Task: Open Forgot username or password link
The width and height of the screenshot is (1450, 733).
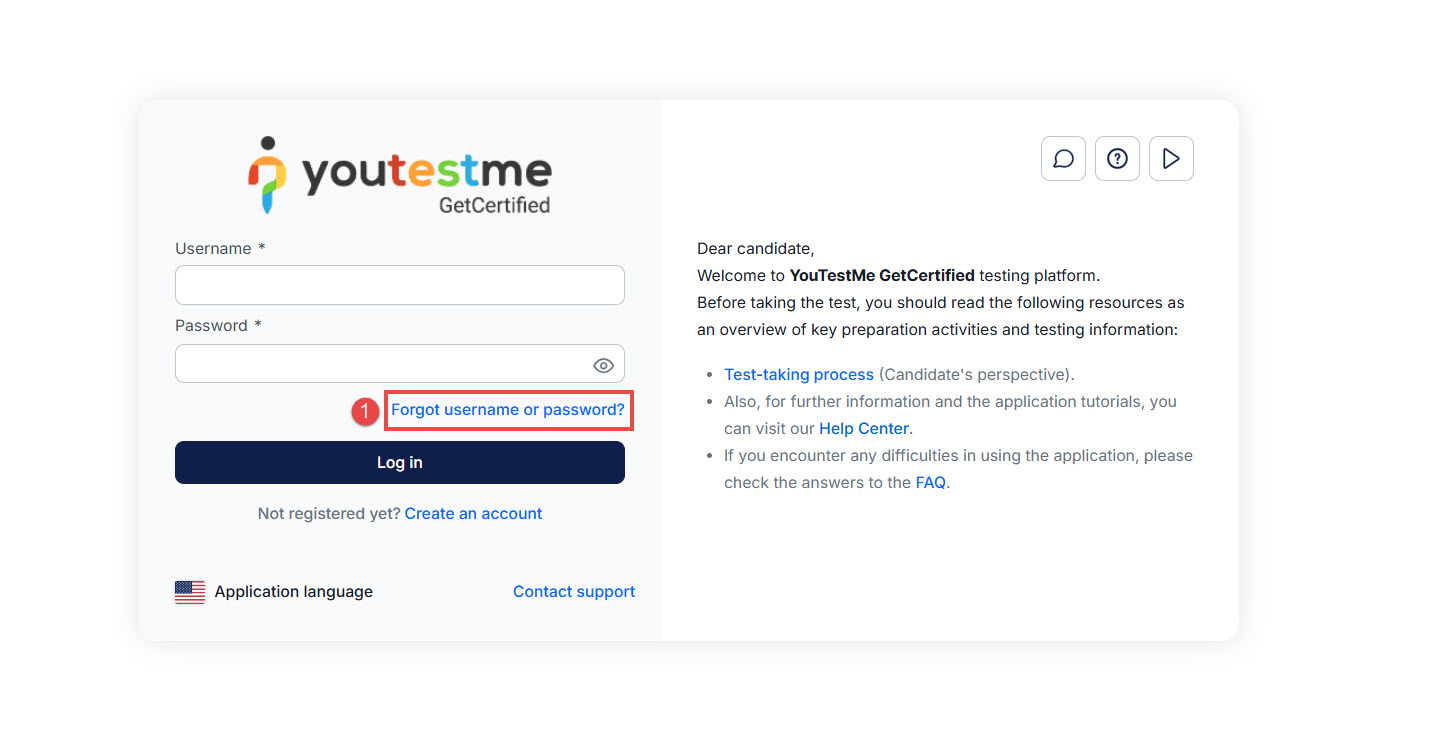Action: pos(507,410)
